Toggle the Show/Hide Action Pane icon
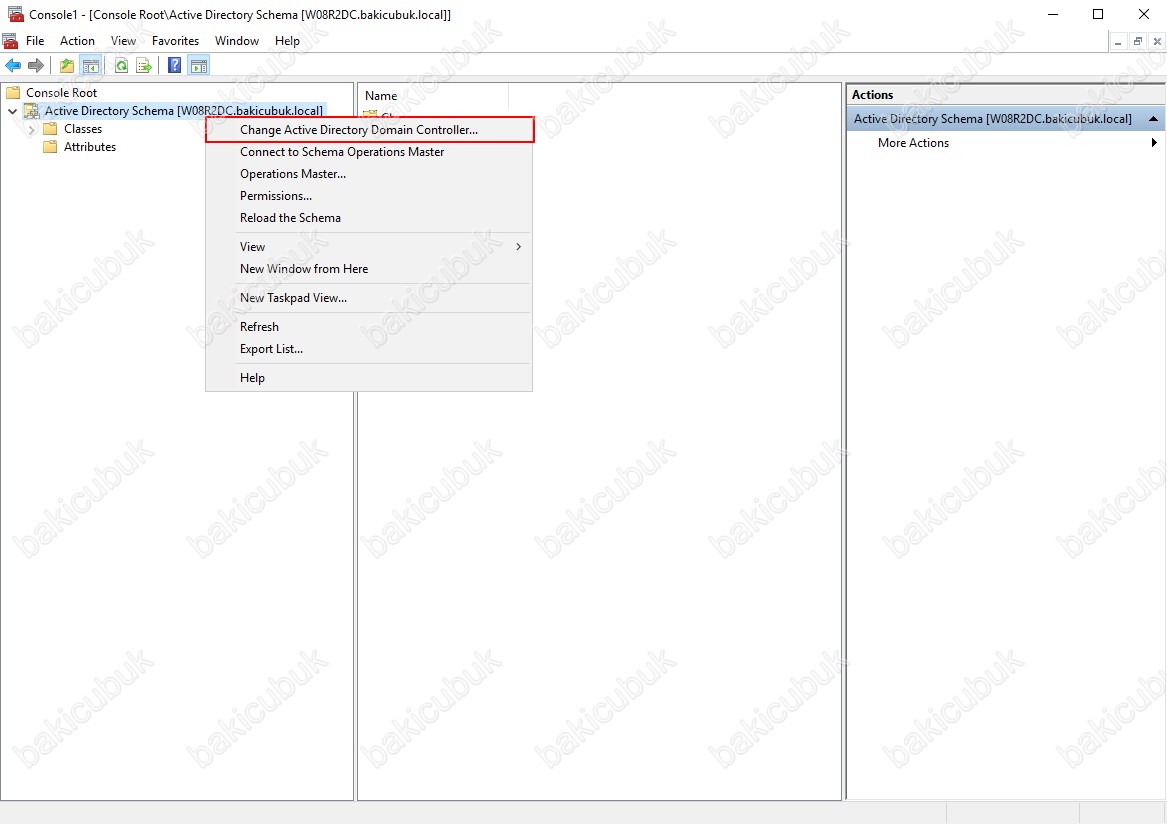This screenshot has height=824, width=1167. tap(199, 66)
